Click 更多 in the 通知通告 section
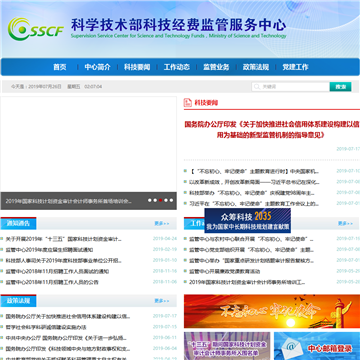This screenshot has width=360, height=360. coord(162,223)
